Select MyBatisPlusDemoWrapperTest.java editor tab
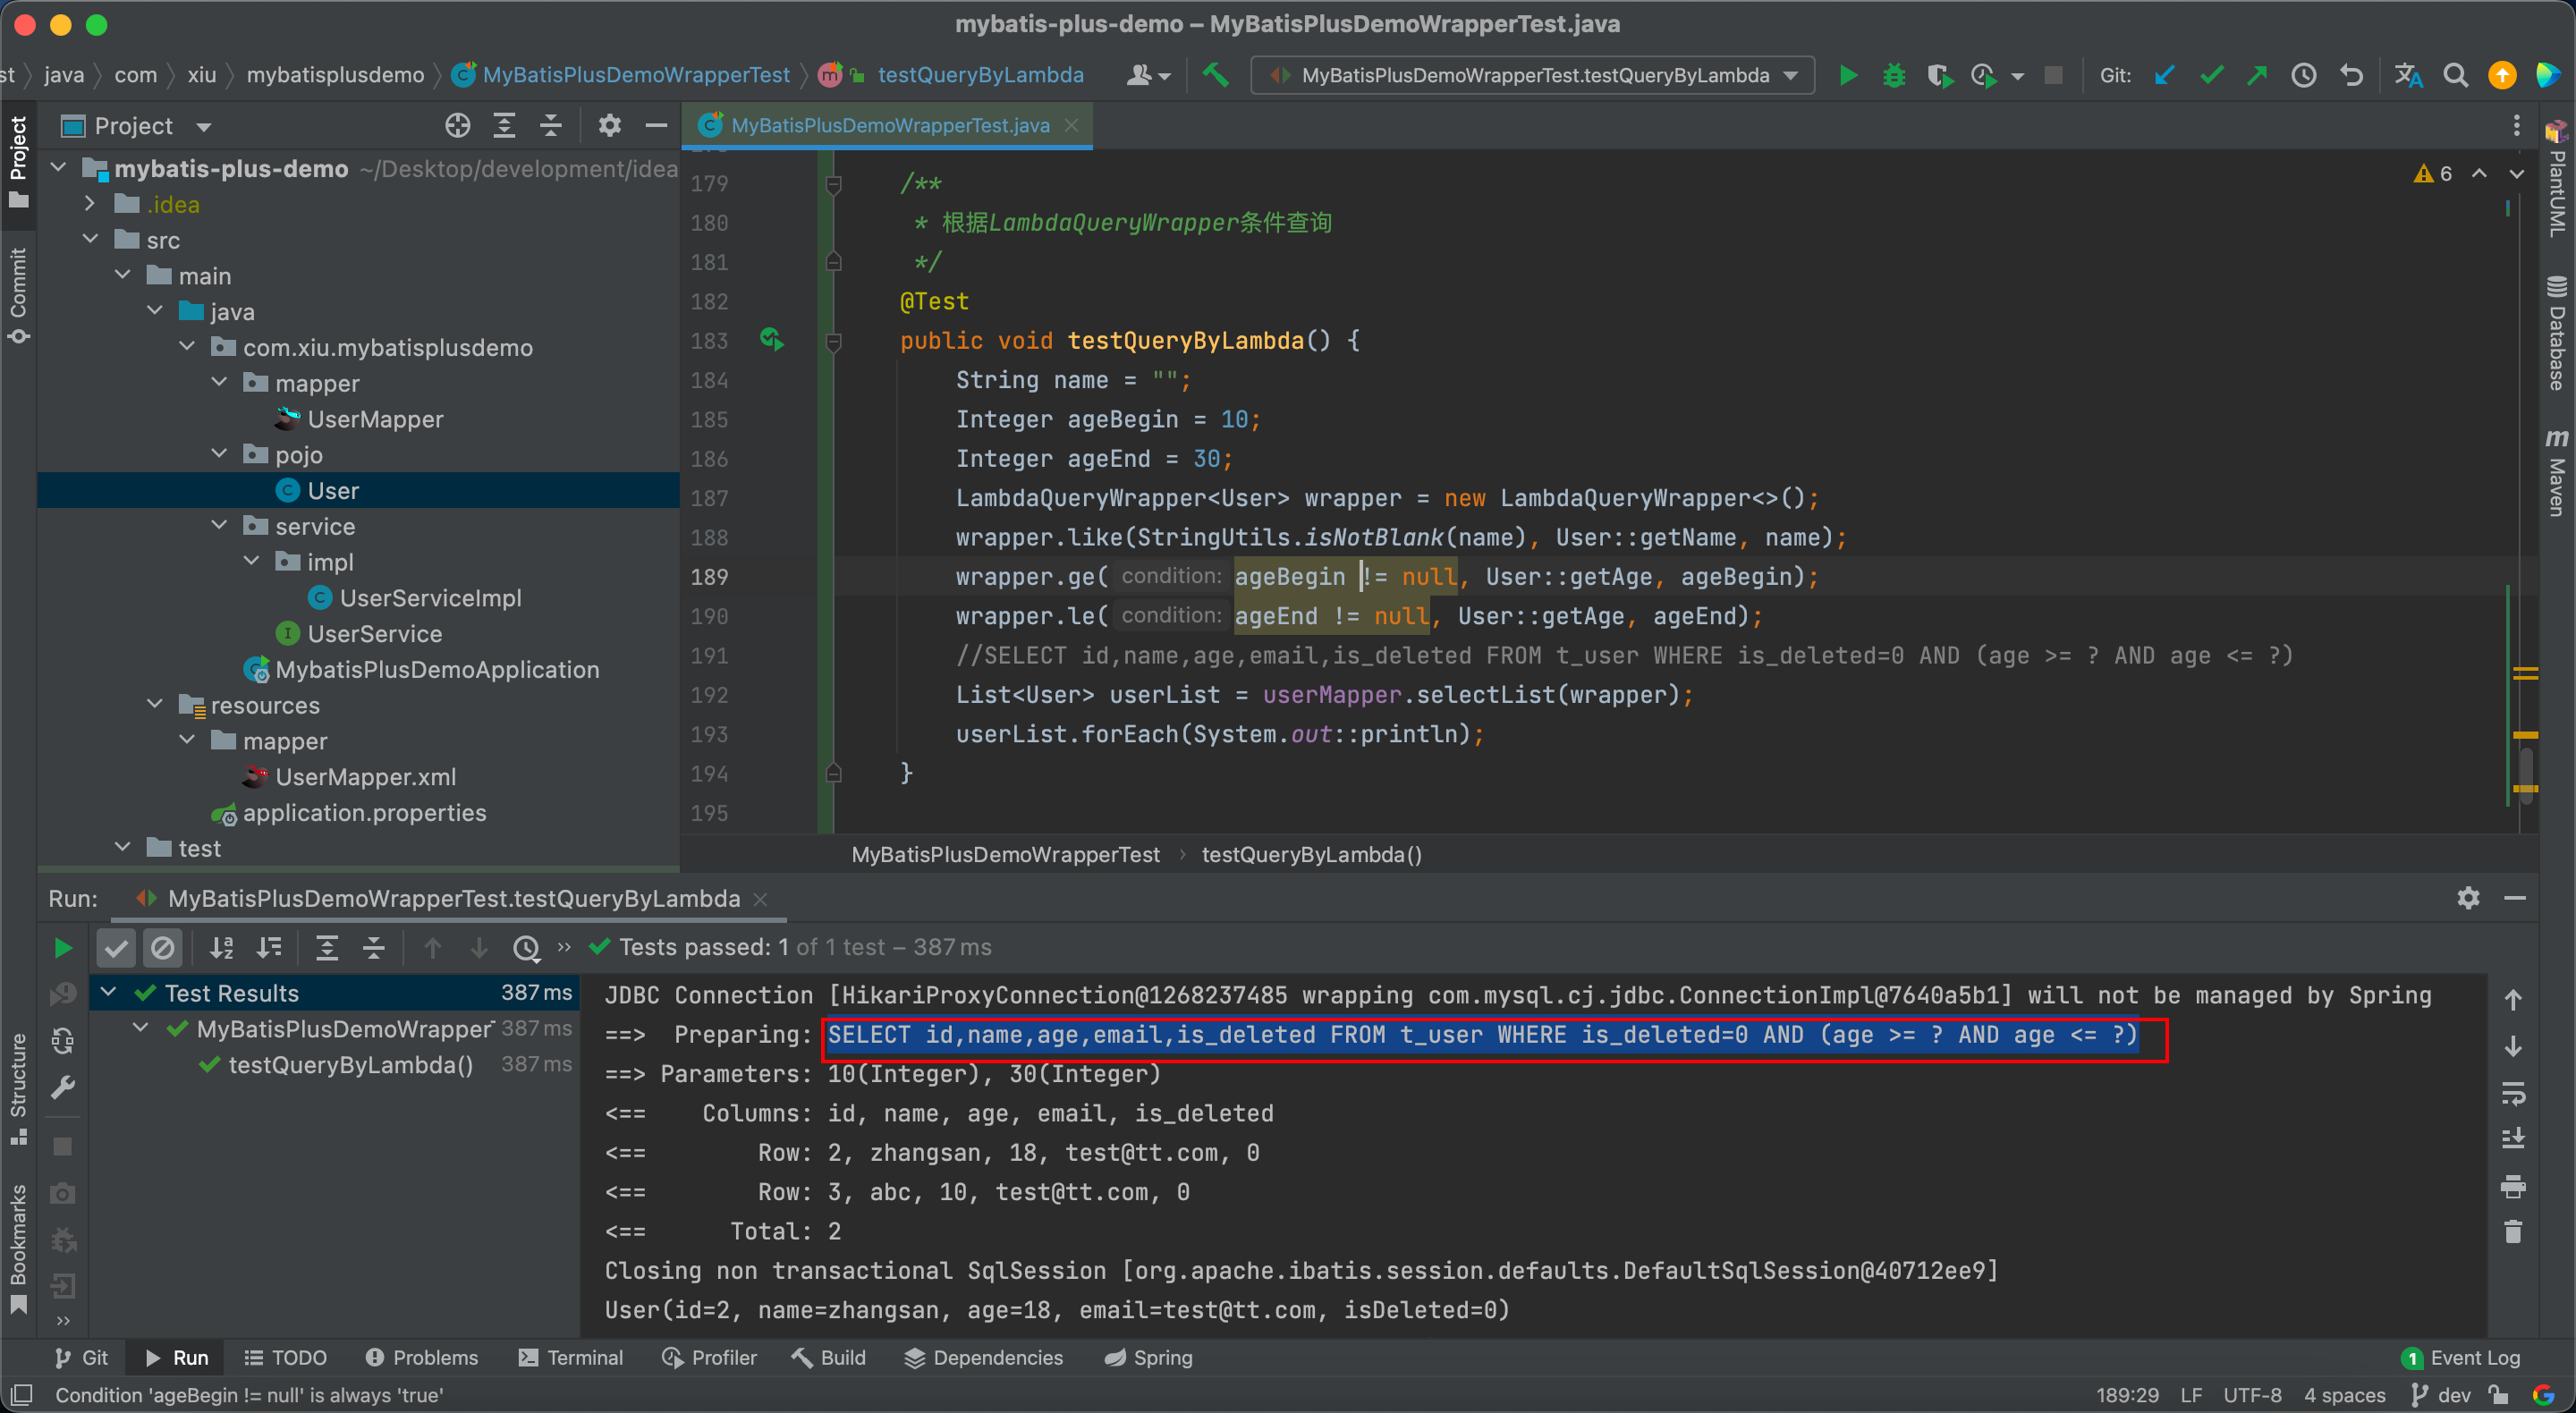The image size is (2576, 1413). (x=888, y=125)
